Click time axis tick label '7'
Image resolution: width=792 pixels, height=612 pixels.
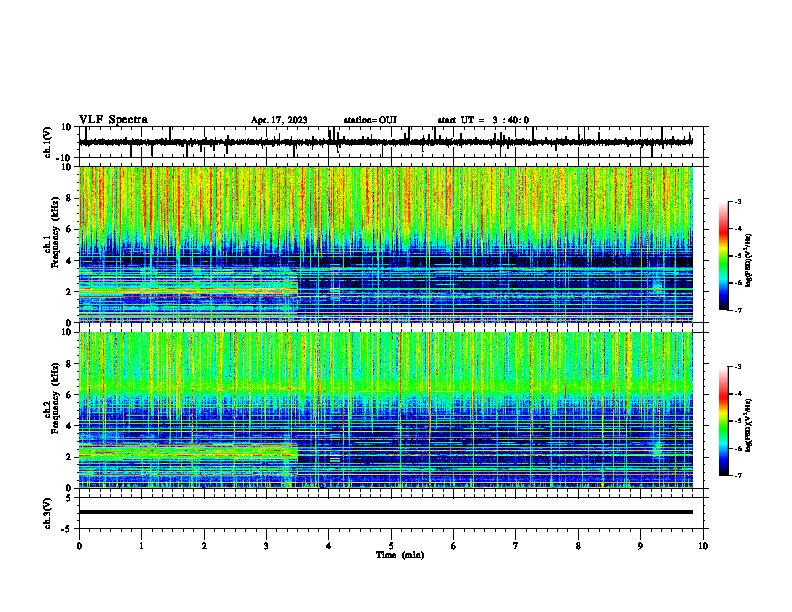pyautogui.click(x=516, y=546)
